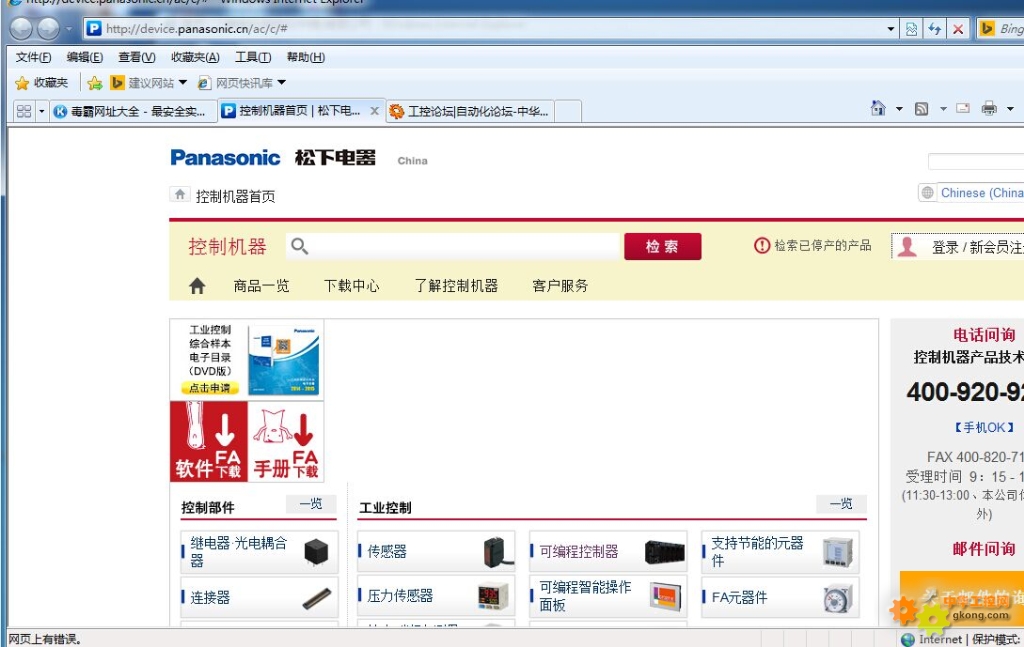Expand the 建议网站 dropdown arrow
1024x647 pixels.
coord(183,82)
